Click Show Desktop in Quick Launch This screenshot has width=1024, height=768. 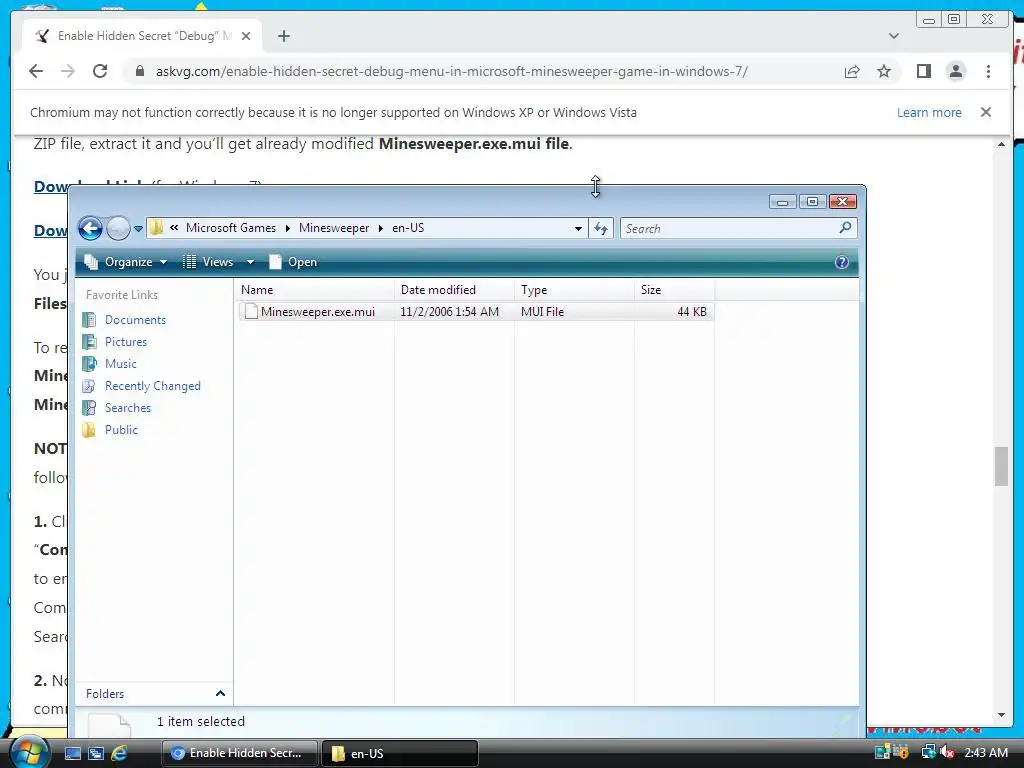point(72,753)
